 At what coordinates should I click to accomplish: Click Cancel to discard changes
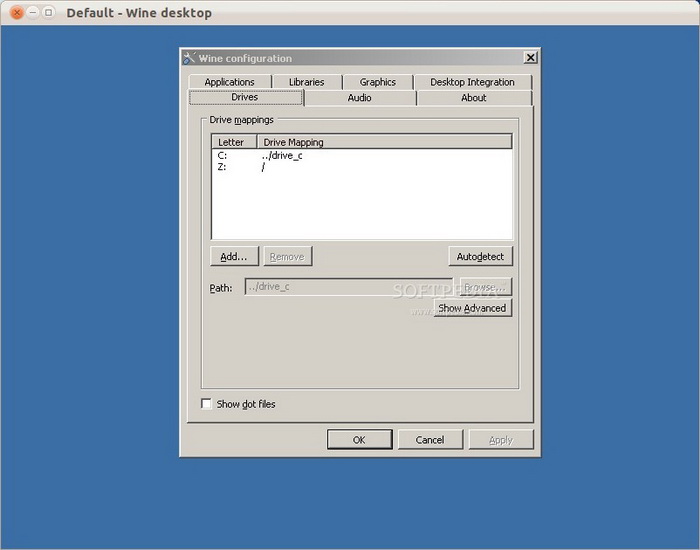[430, 440]
